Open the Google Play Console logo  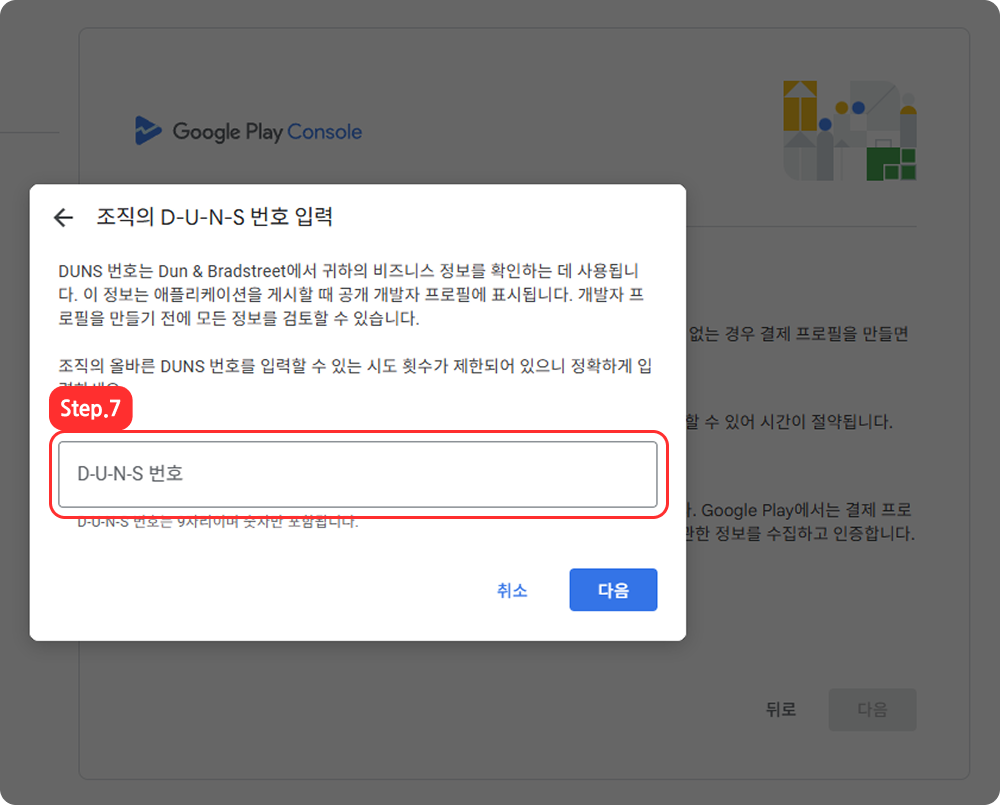[x=148, y=131]
